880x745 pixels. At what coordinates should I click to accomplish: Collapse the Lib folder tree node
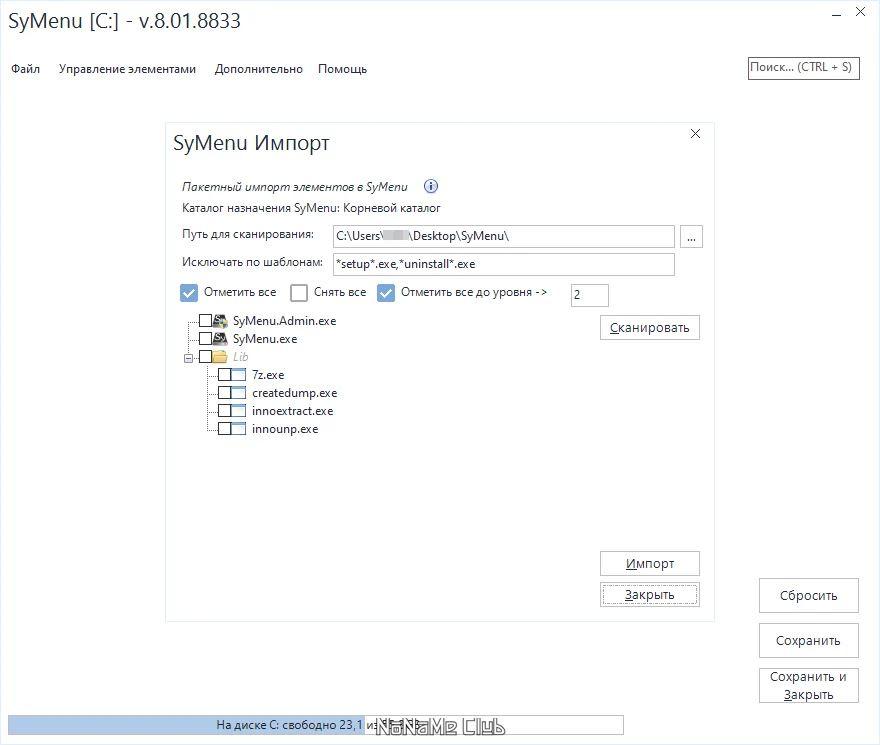tap(189, 358)
